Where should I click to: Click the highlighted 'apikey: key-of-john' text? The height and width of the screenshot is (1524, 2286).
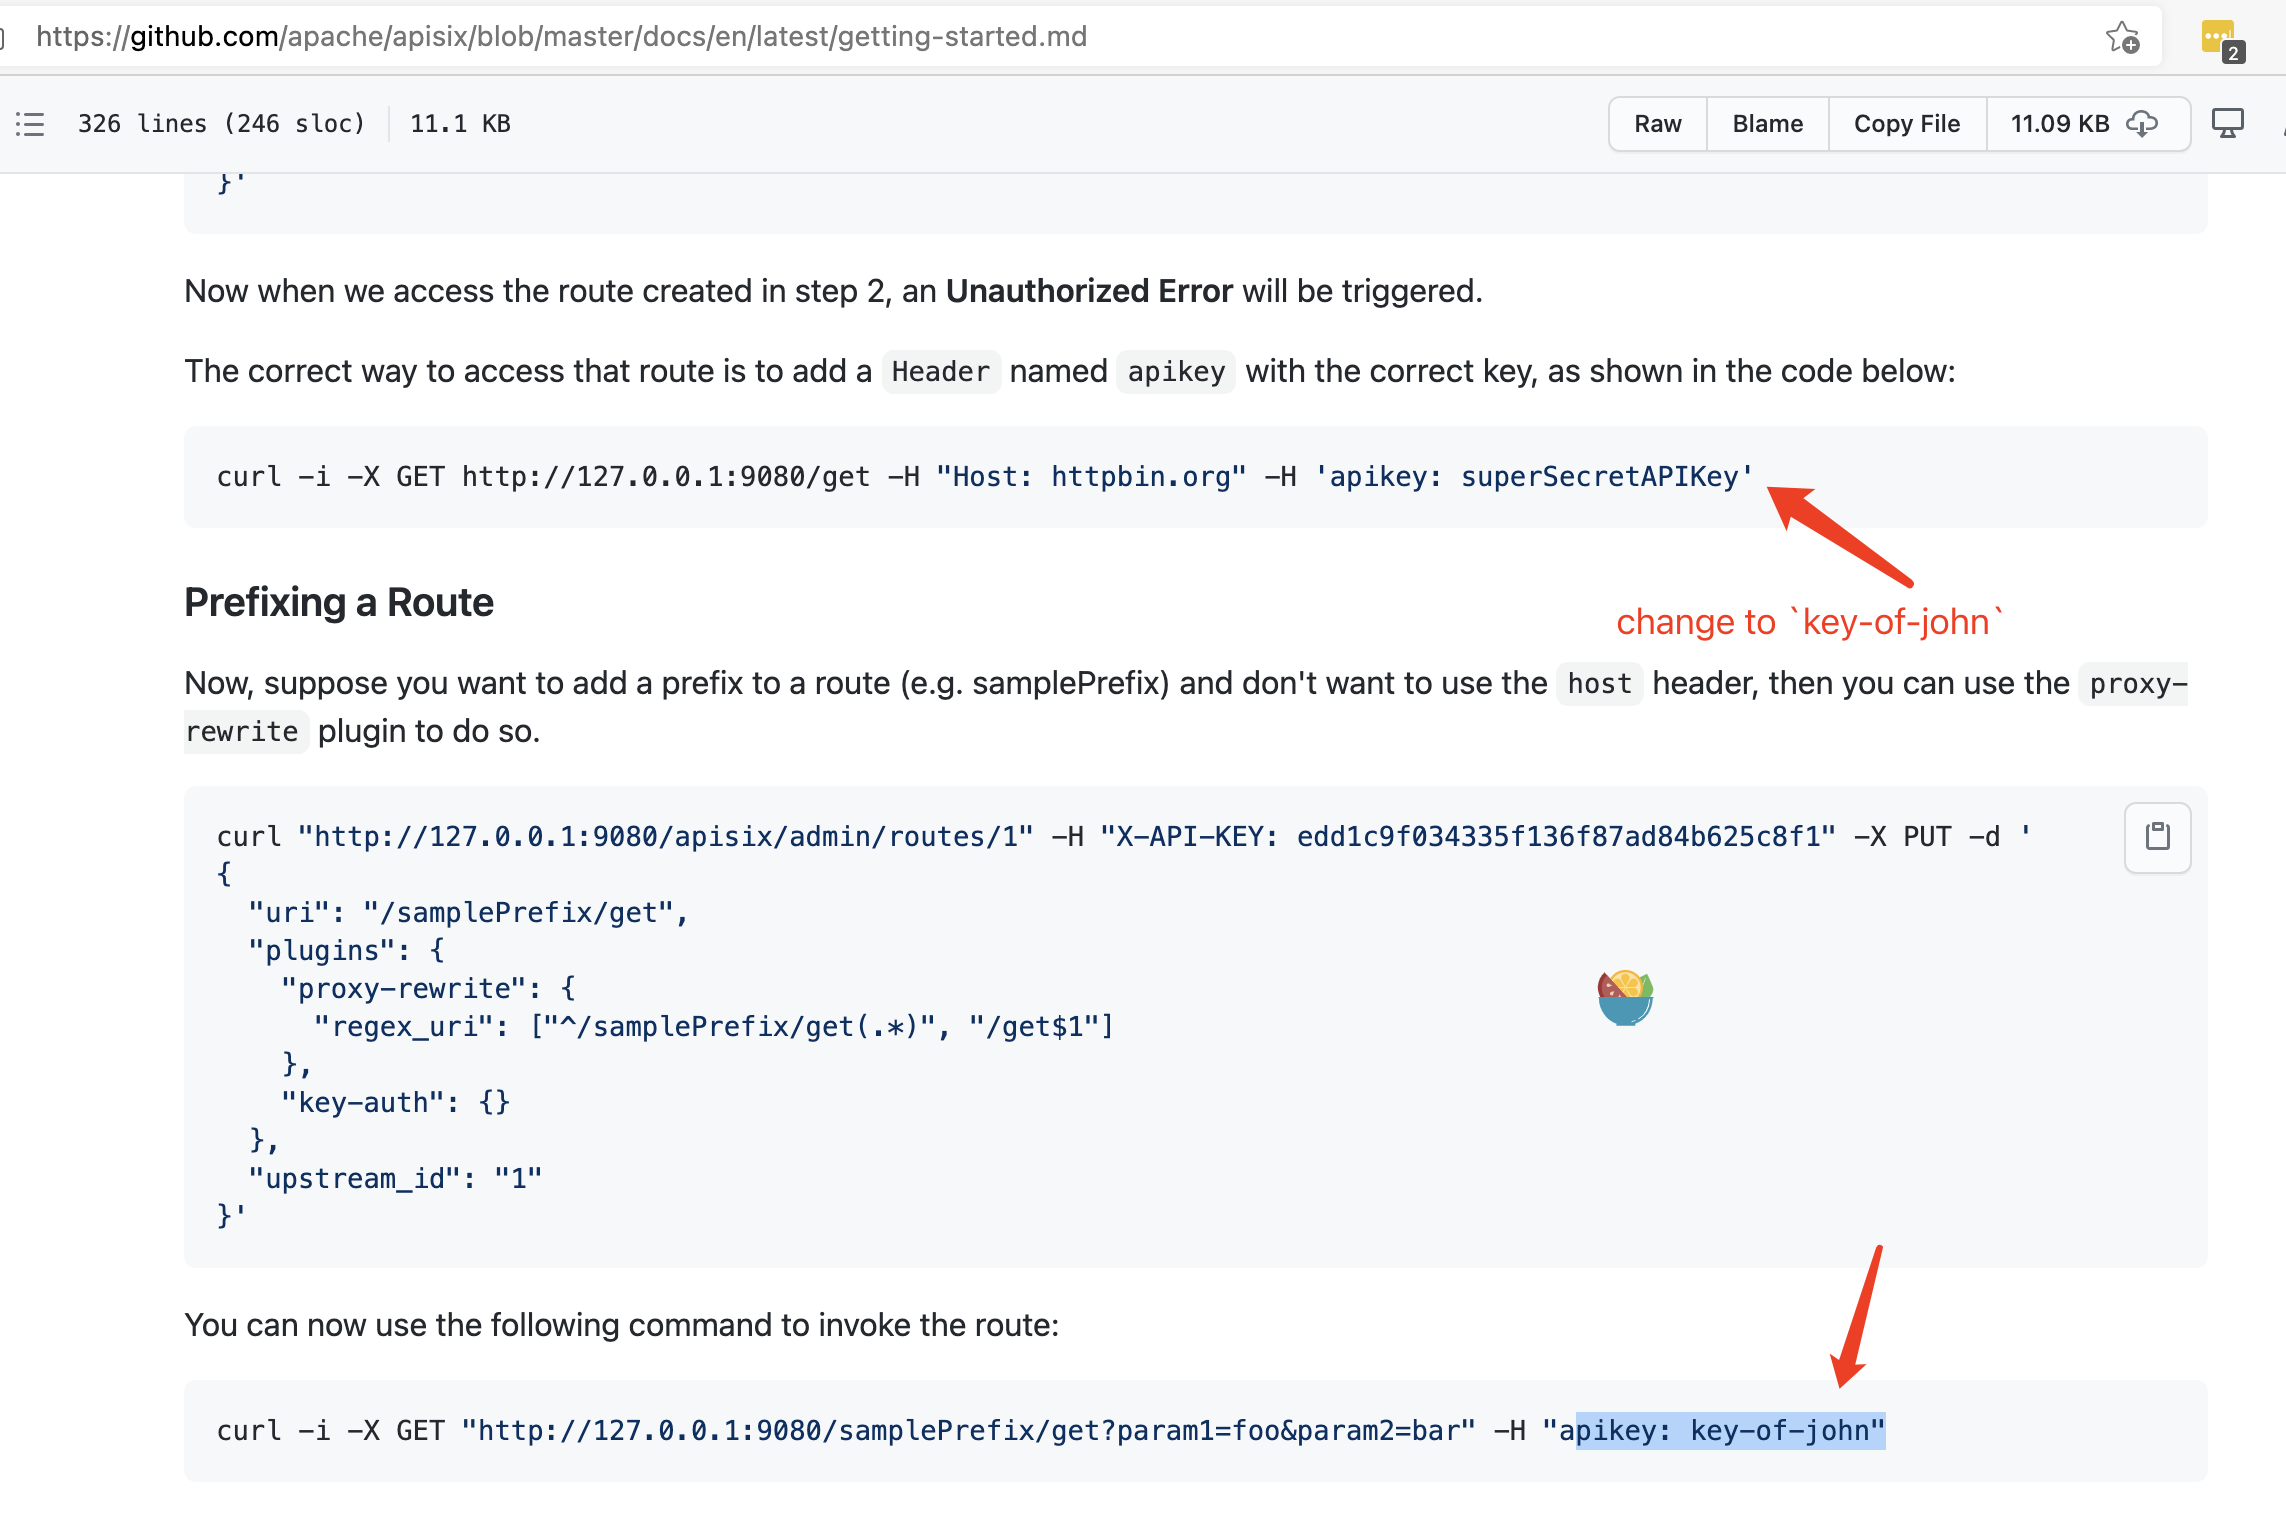coord(1729,1431)
